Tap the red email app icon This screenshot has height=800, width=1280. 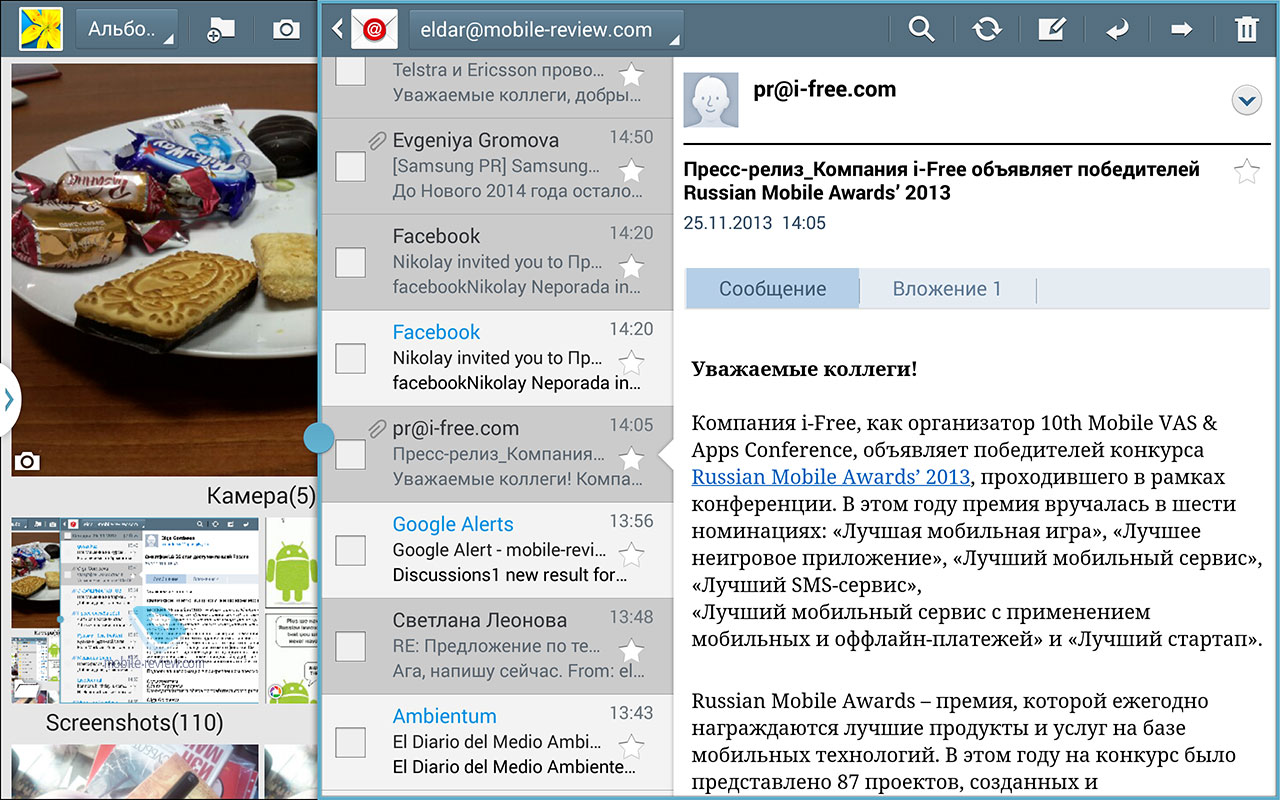coord(374,30)
